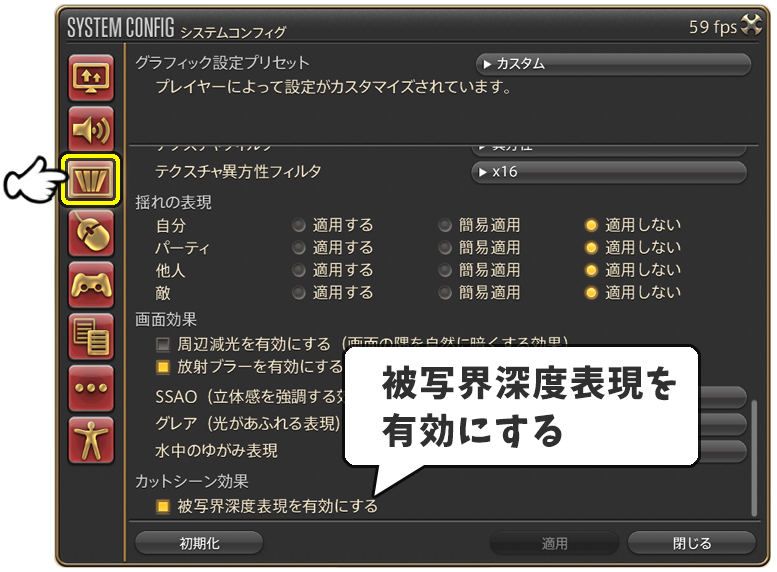Click the 適用 button
777x572 pixels.
(555, 543)
